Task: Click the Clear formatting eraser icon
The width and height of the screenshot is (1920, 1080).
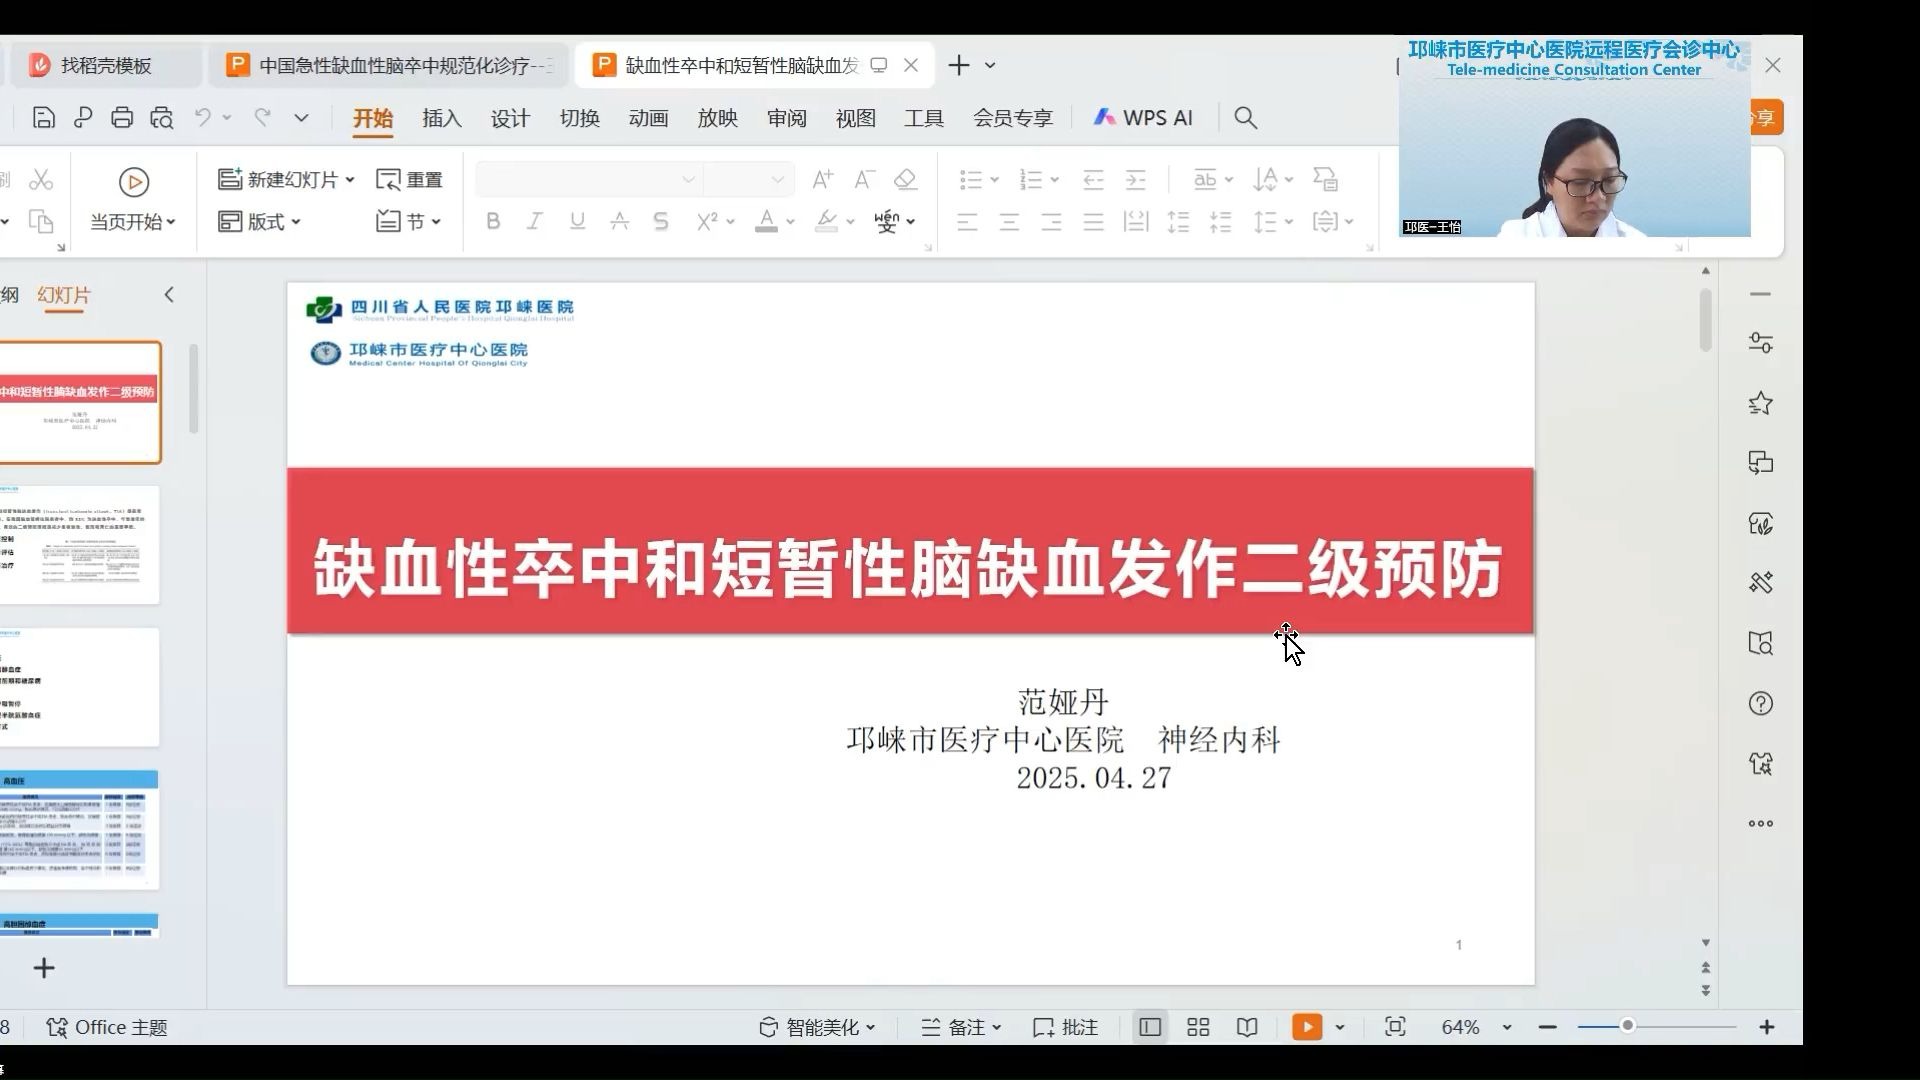Action: coord(905,180)
